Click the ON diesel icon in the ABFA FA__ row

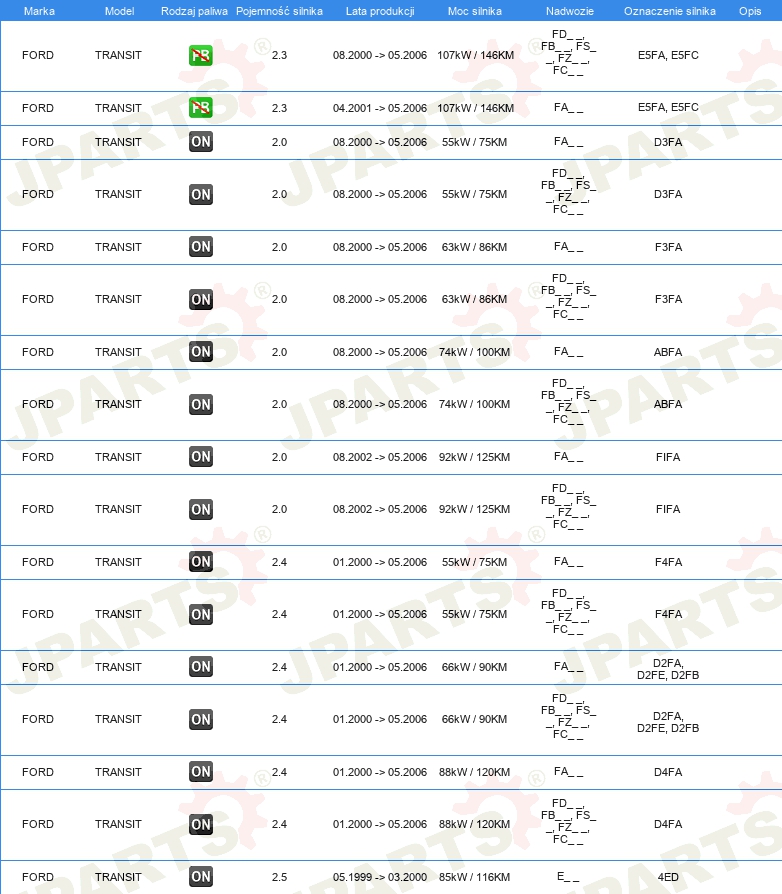pyautogui.click(x=201, y=352)
